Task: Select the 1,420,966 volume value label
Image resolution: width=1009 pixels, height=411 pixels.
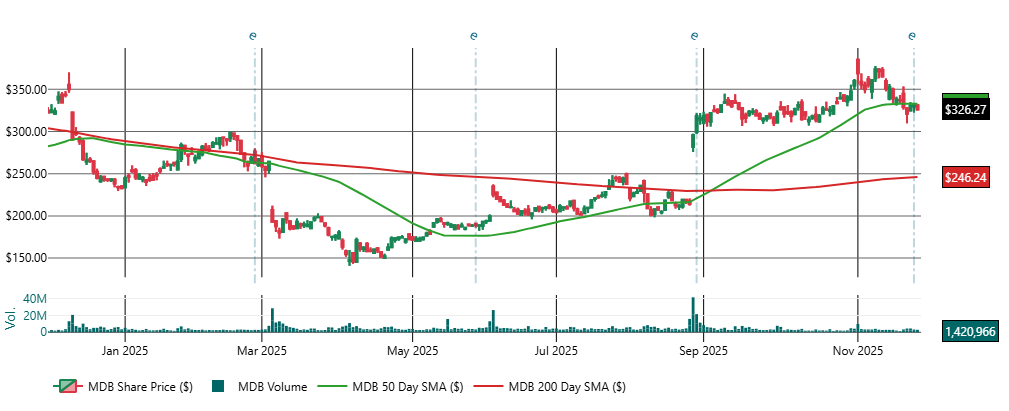Action: (x=969, y=331)
